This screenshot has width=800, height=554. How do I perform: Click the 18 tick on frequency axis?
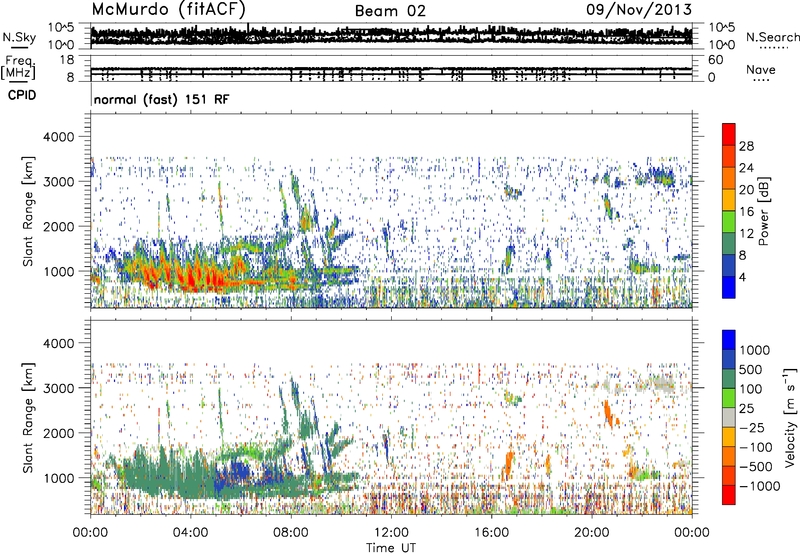tap(67, 60)
